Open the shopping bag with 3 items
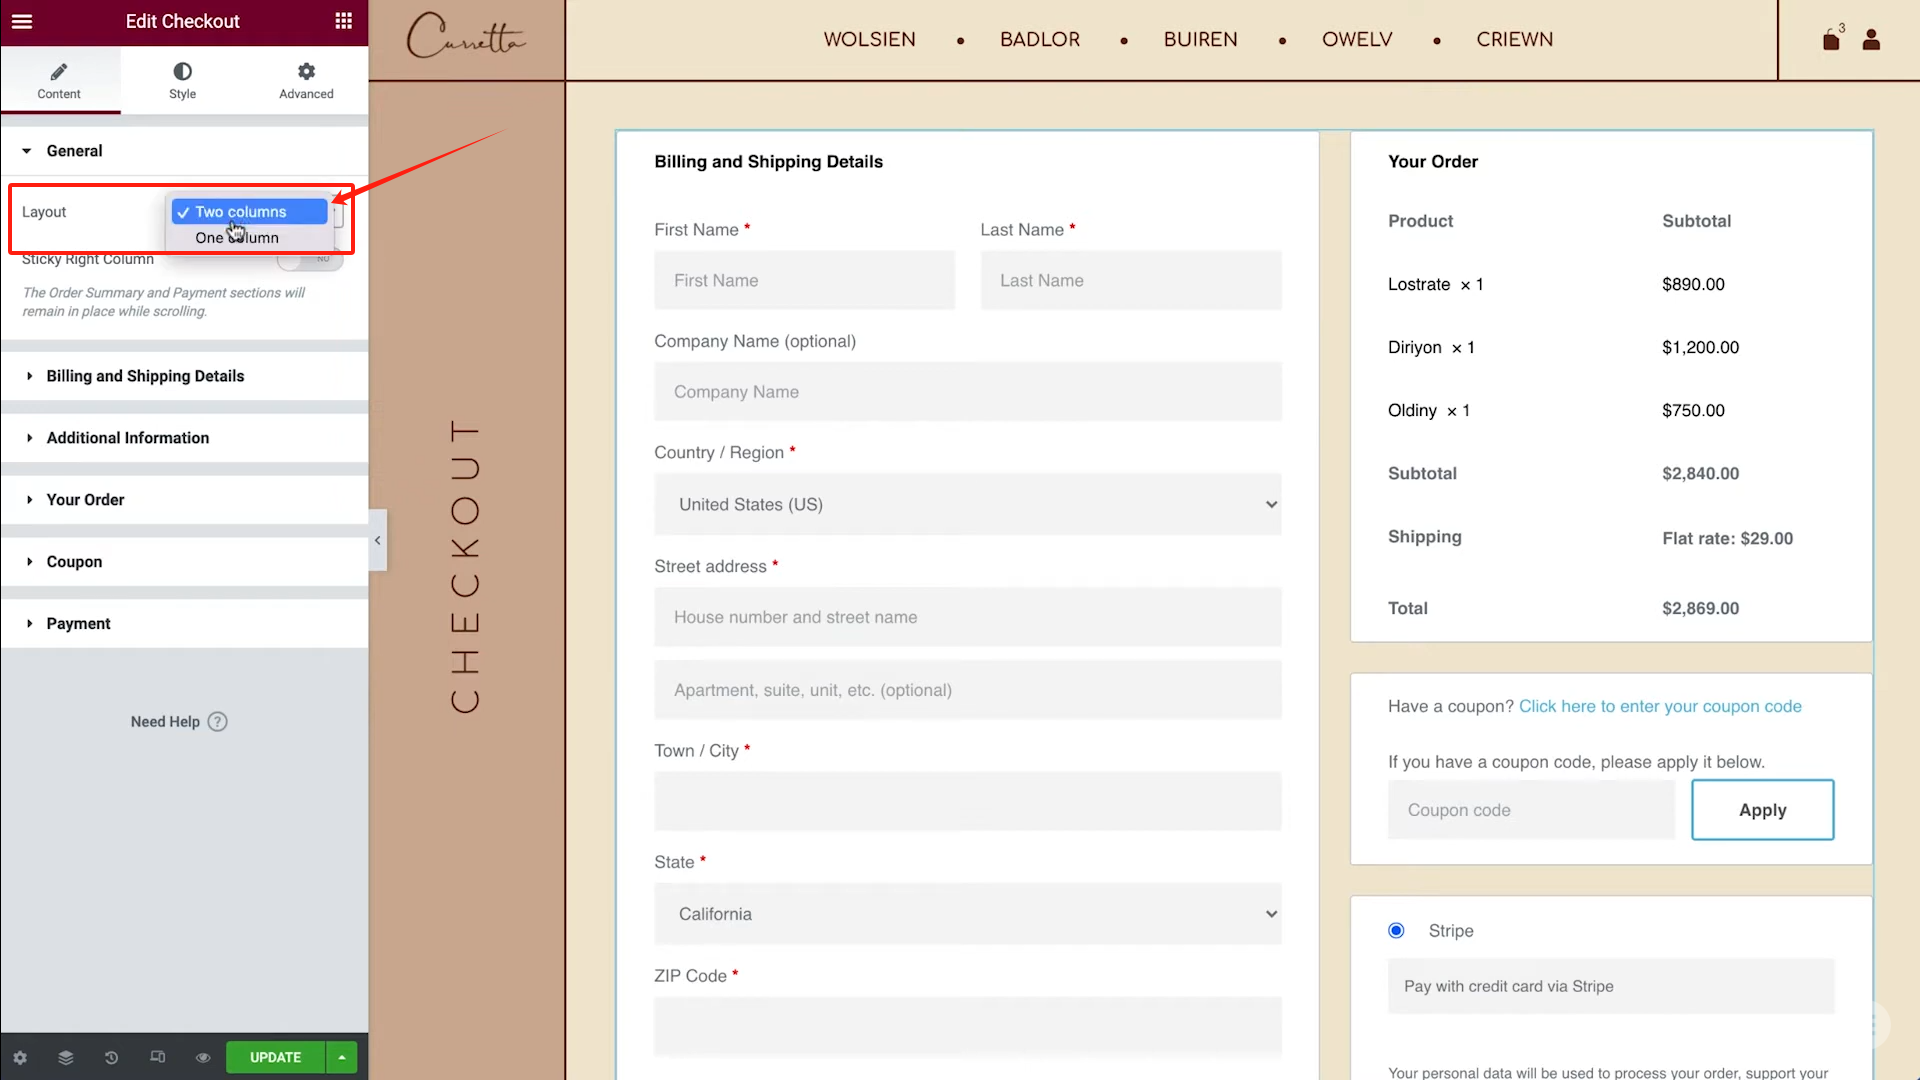 tap(1831, 39)
